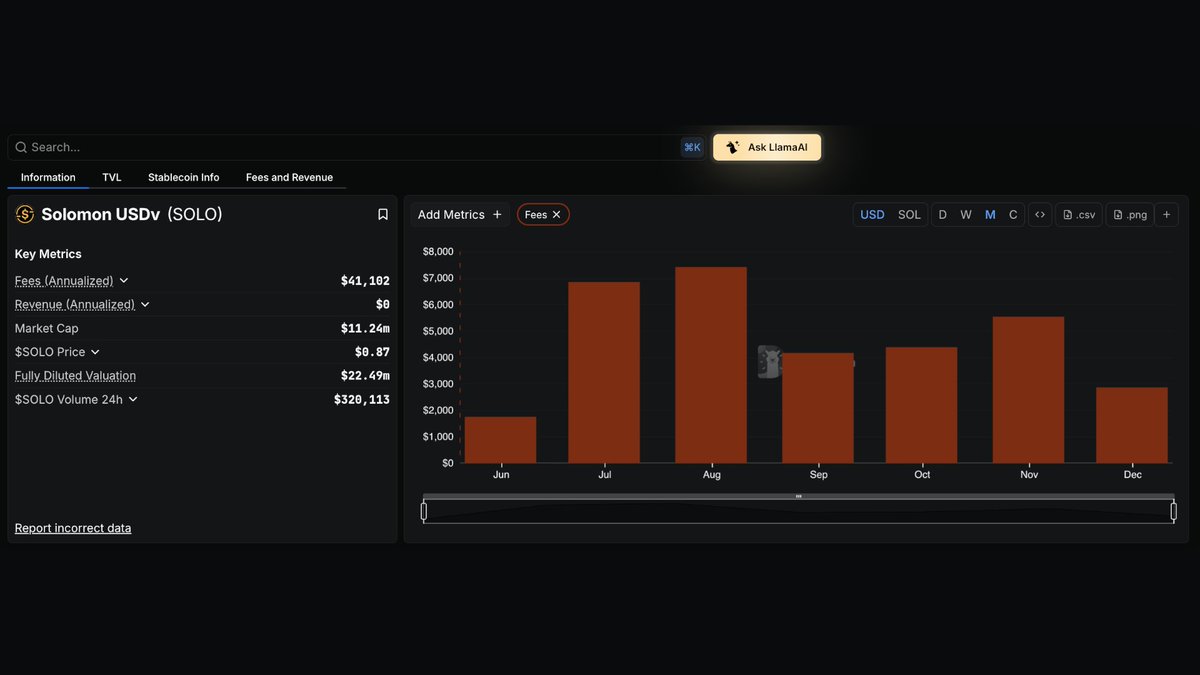Click the $22.49m valuation value
Screen dimensions: 1200x675
(x=365, y=376)
